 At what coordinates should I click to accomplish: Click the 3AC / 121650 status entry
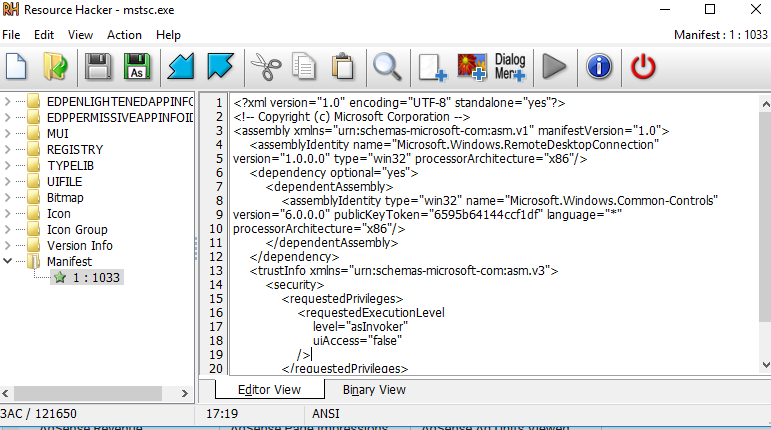point(38,414)
